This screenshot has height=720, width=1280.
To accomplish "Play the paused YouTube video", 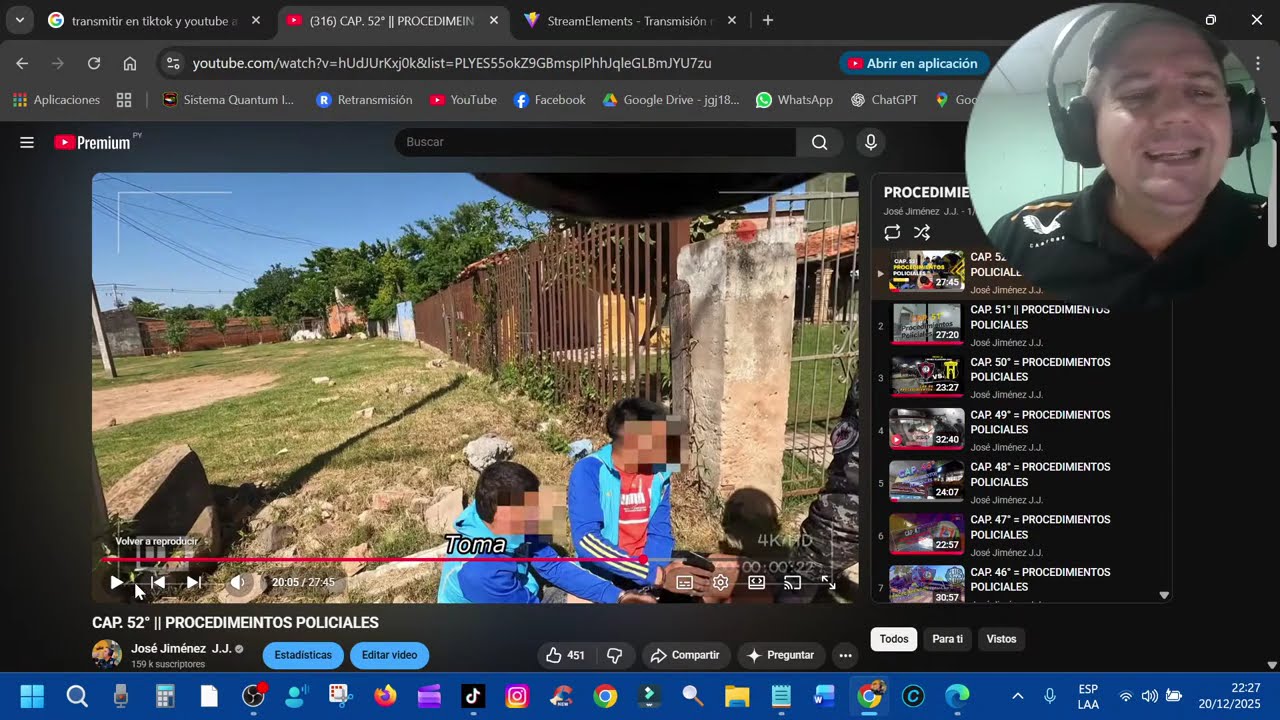I will coord(117,582).
